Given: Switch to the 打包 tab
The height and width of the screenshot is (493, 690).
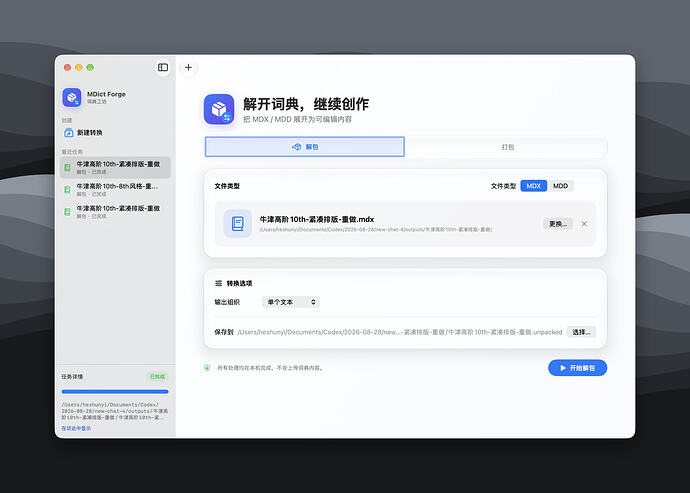Looking at the screenshot, I should click(x=507, y=147).
